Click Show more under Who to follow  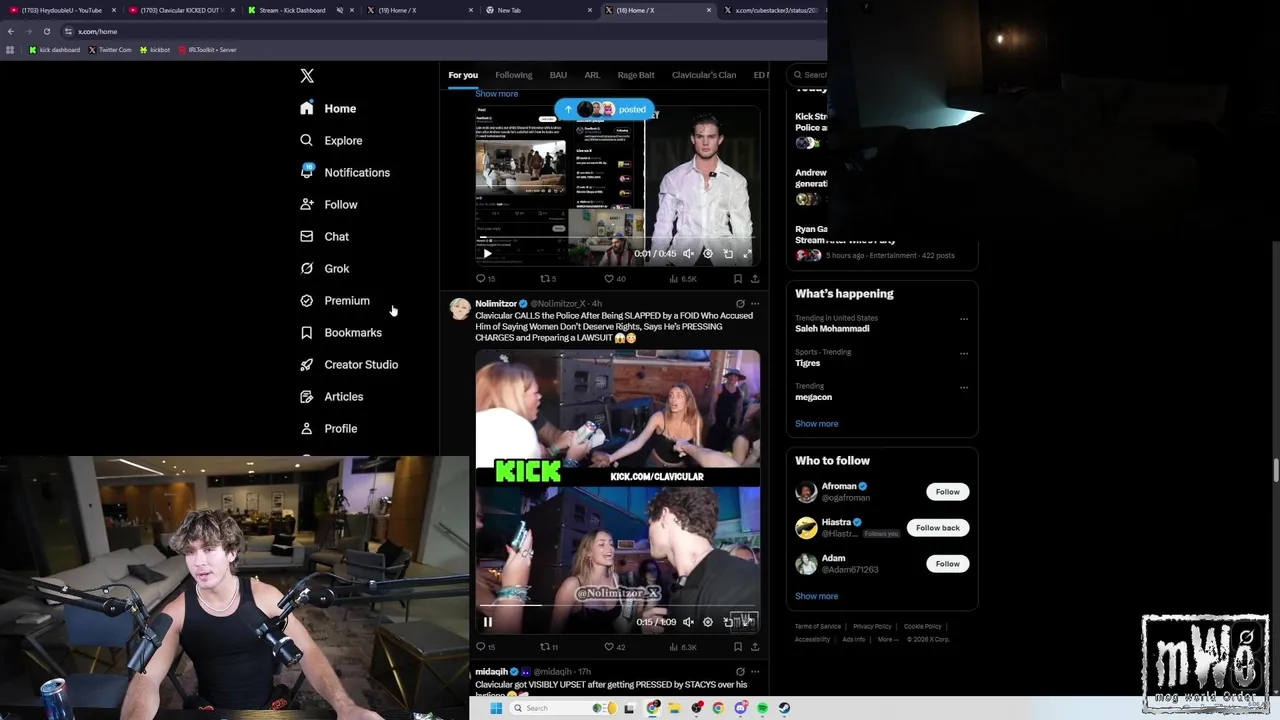(x=816, y=596)
